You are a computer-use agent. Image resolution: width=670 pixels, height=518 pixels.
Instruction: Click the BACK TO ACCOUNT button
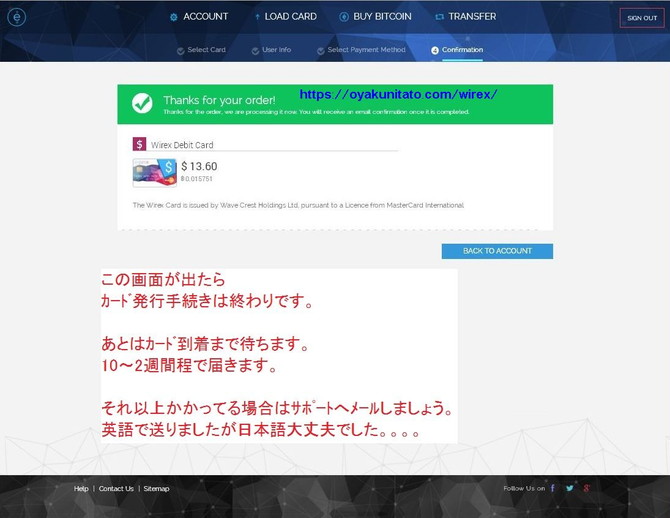click(x=497, y=251)
